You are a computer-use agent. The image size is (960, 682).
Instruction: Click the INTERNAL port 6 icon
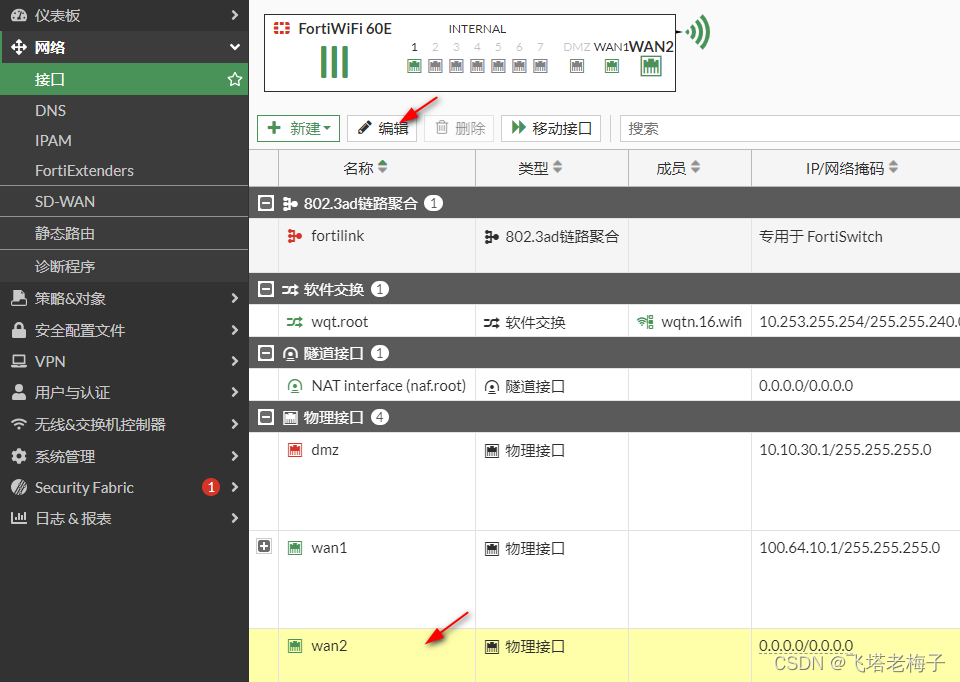(x=519, y=66)
